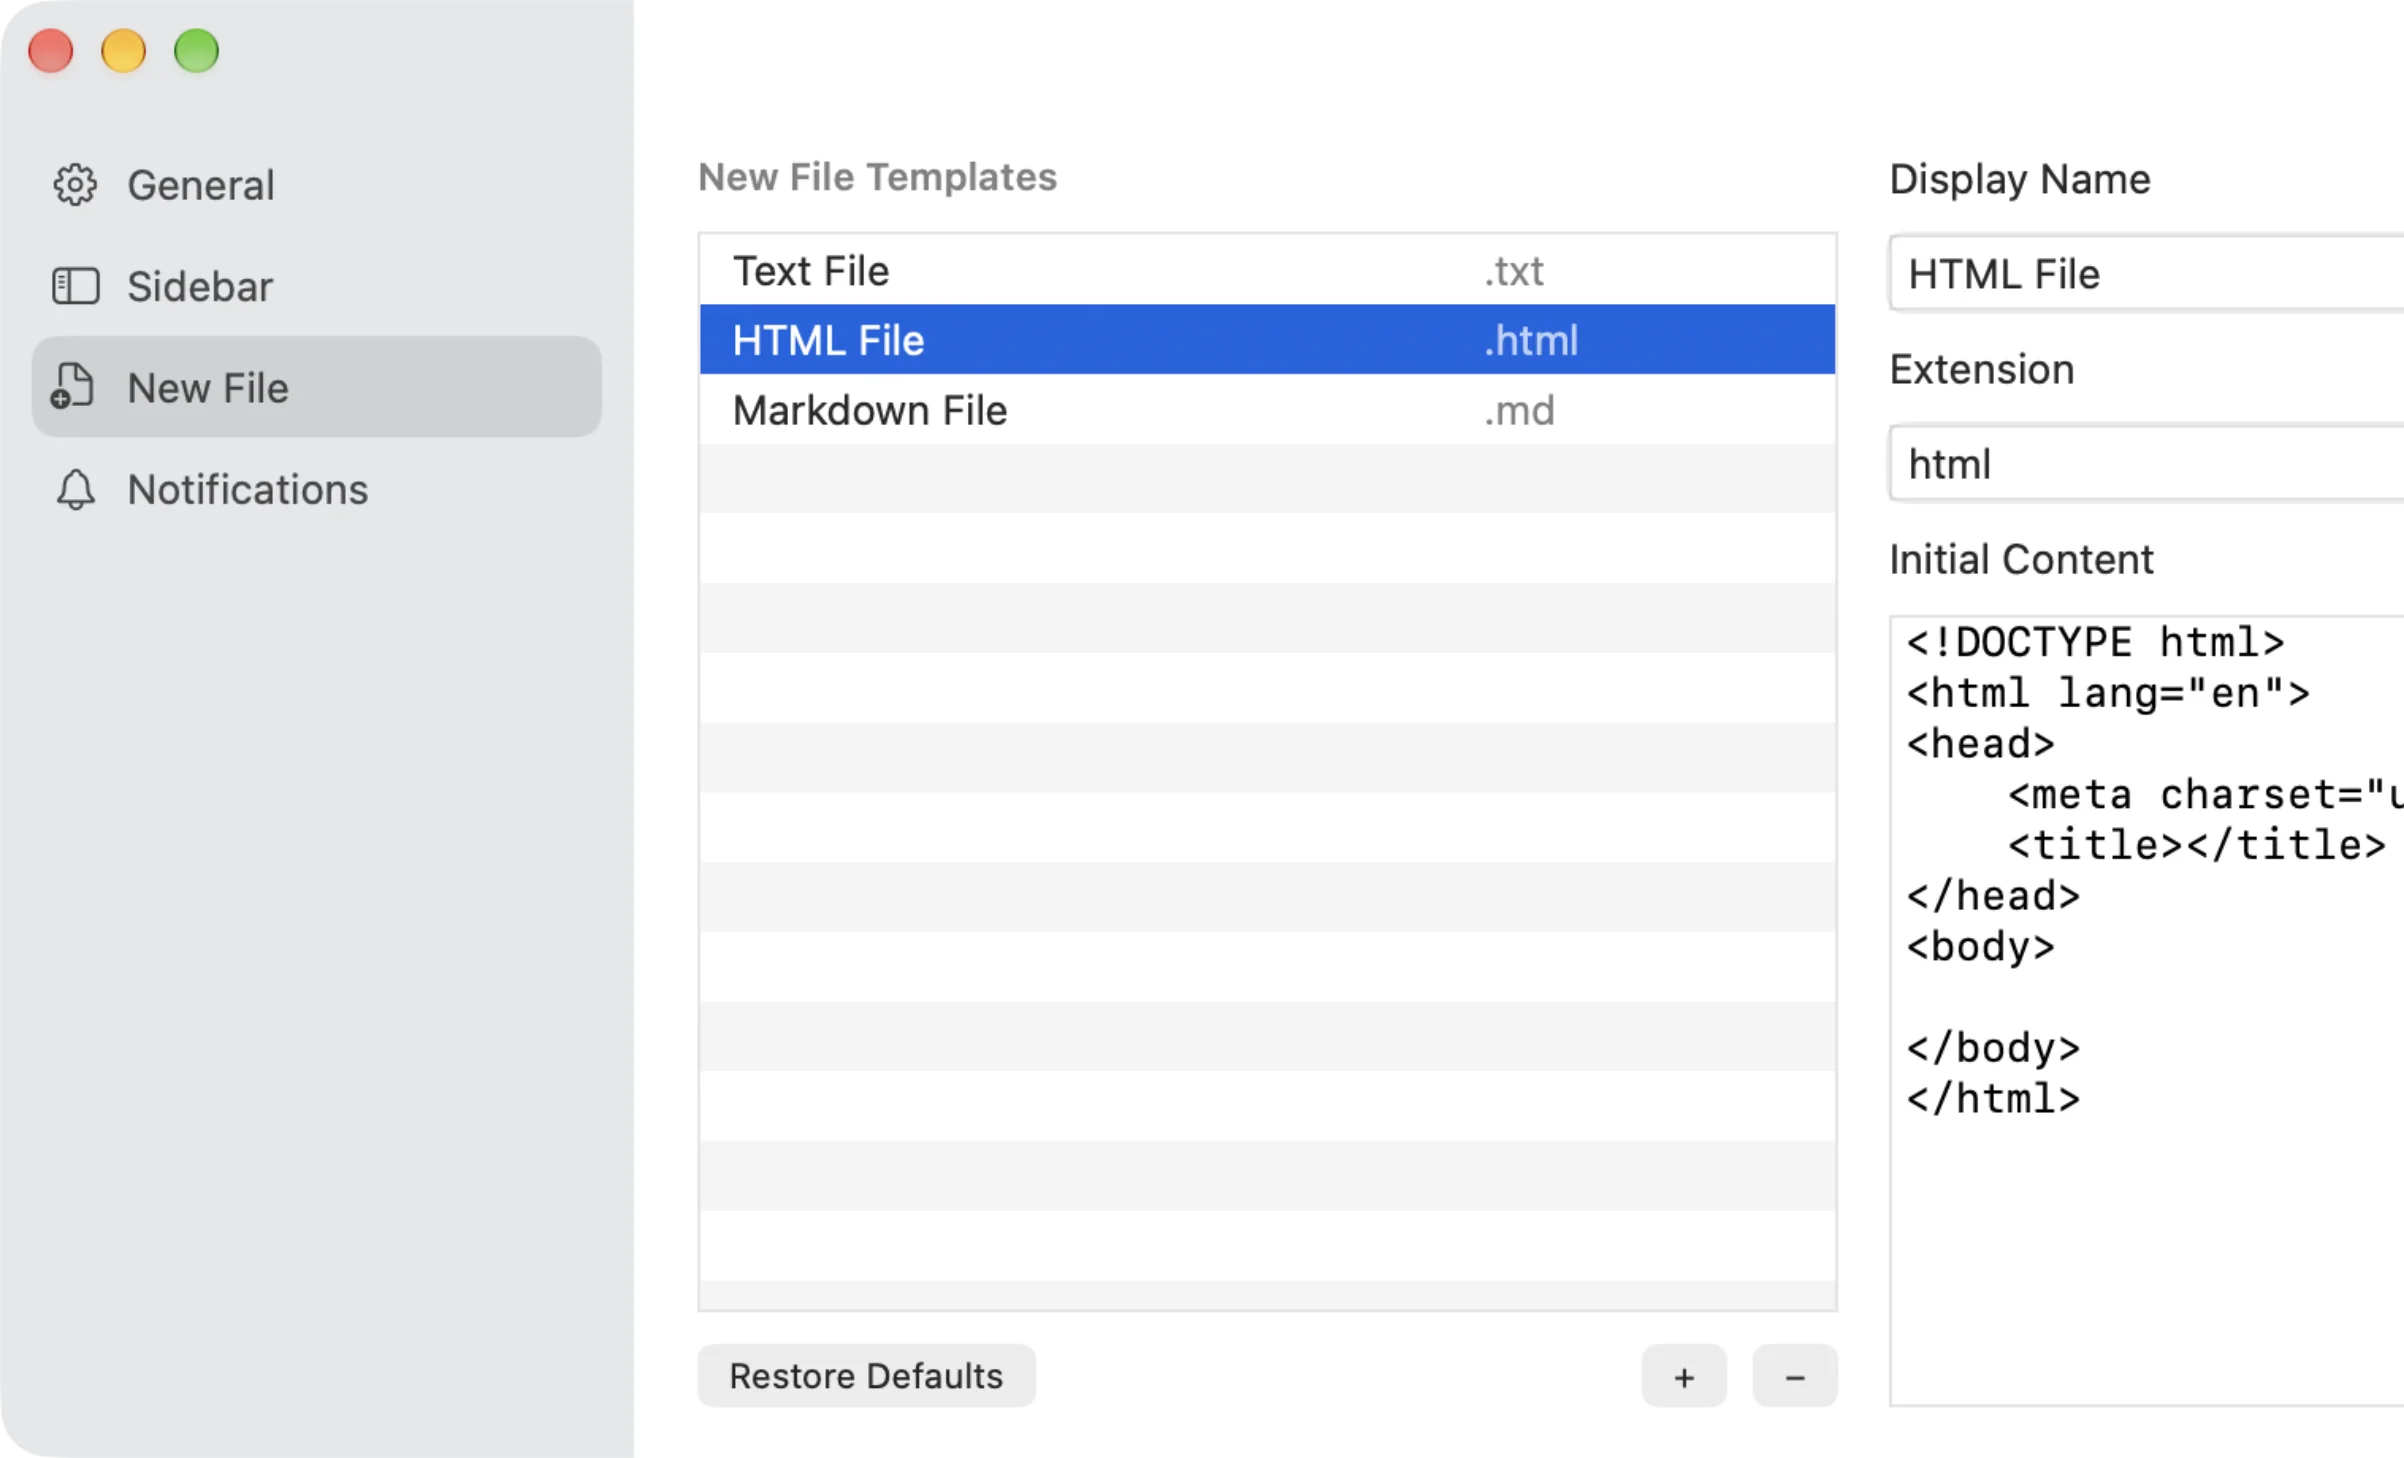
Task: Select the HTML File template row
Action: click(1267, 340)
